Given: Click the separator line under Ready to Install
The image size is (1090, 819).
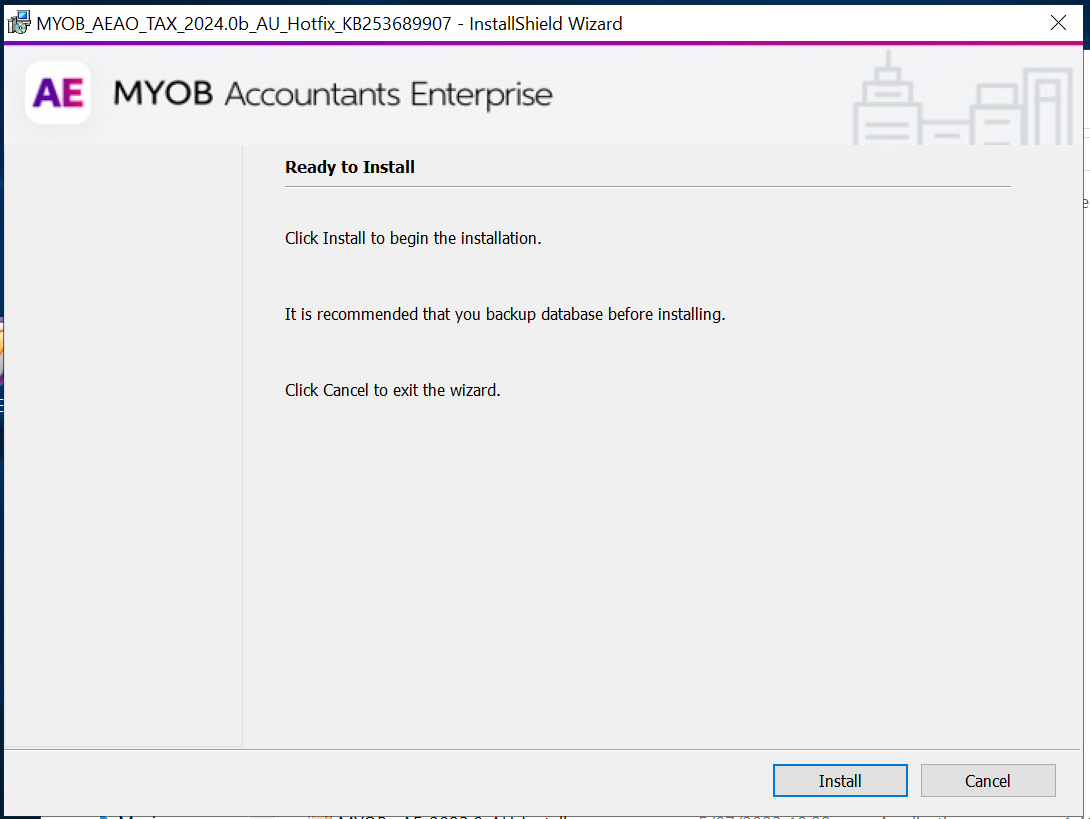Looking at the screenshot, I should (647, 186).
